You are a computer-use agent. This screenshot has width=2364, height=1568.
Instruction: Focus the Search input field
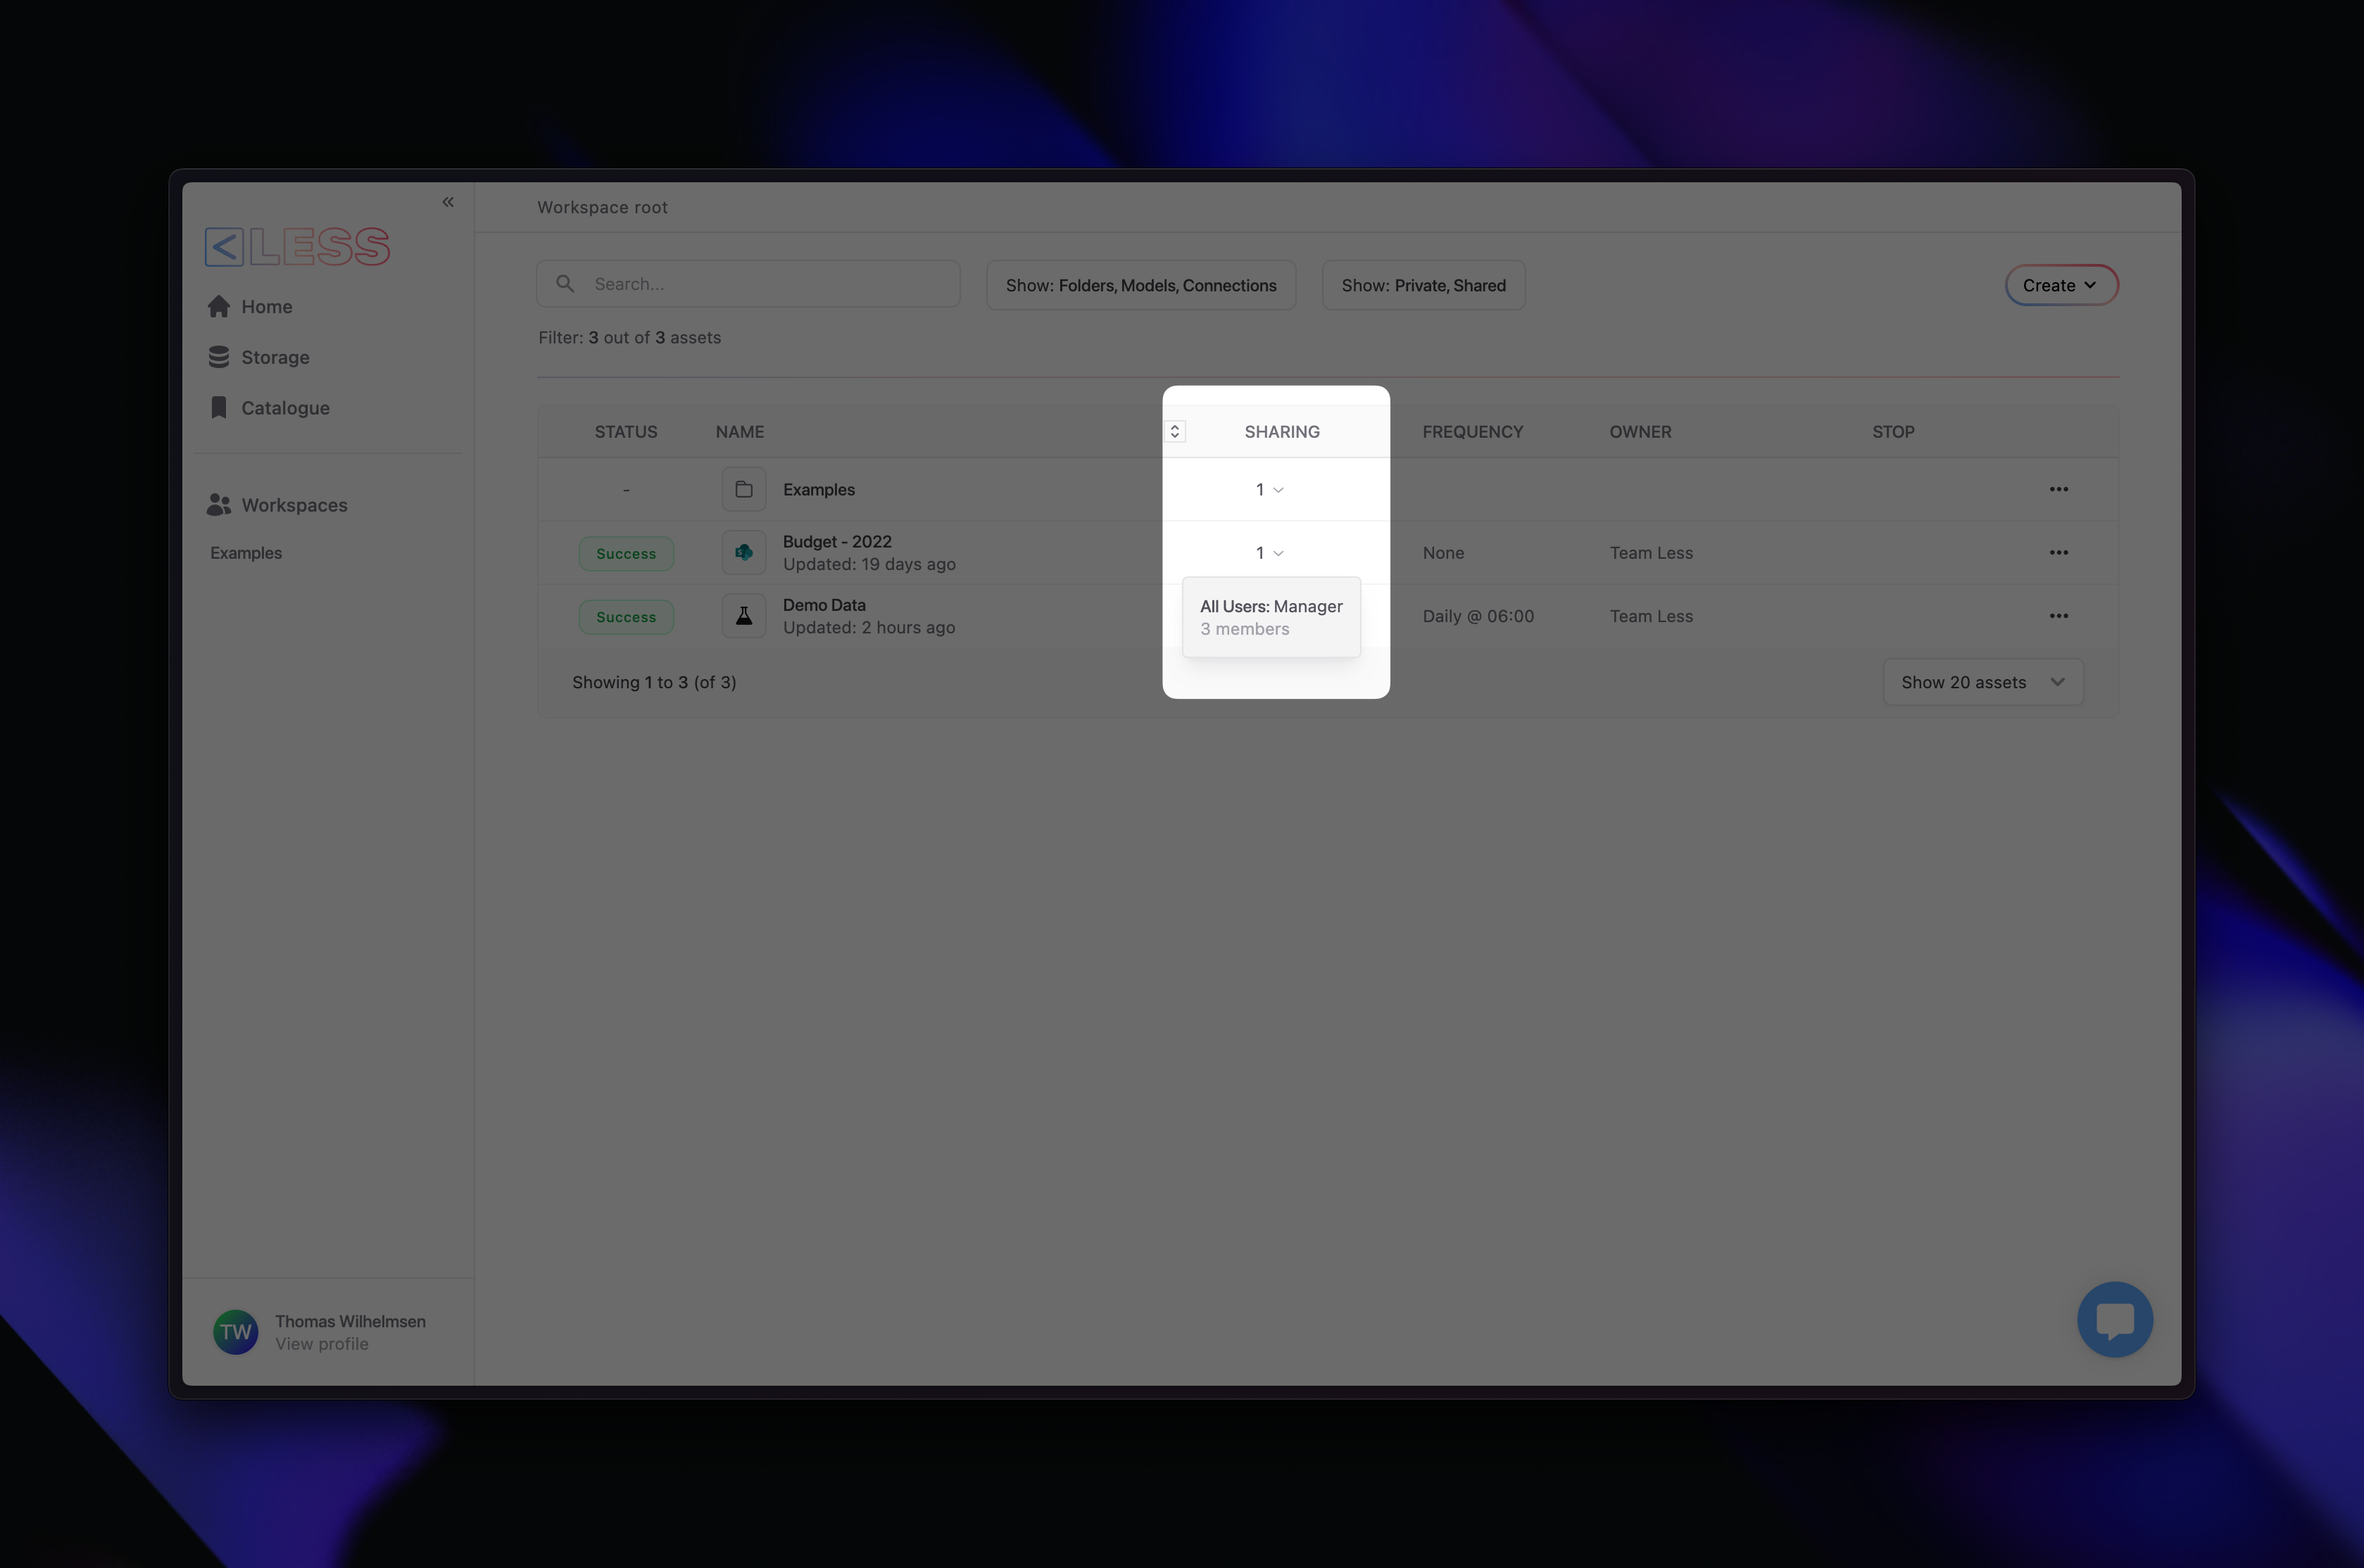[748, 284]
